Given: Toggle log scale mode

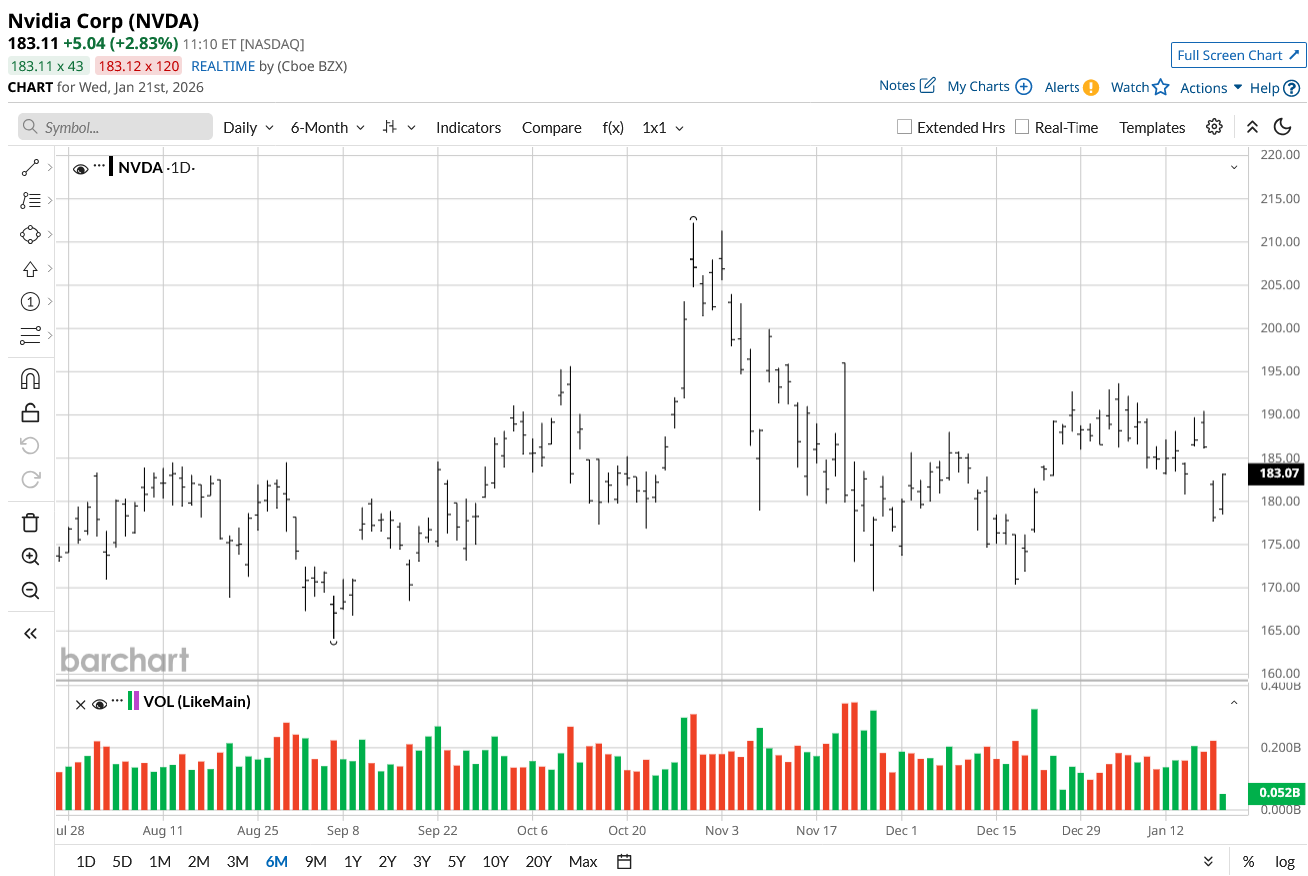Looking at the screenshot, I should click(x=1285, y=862).
